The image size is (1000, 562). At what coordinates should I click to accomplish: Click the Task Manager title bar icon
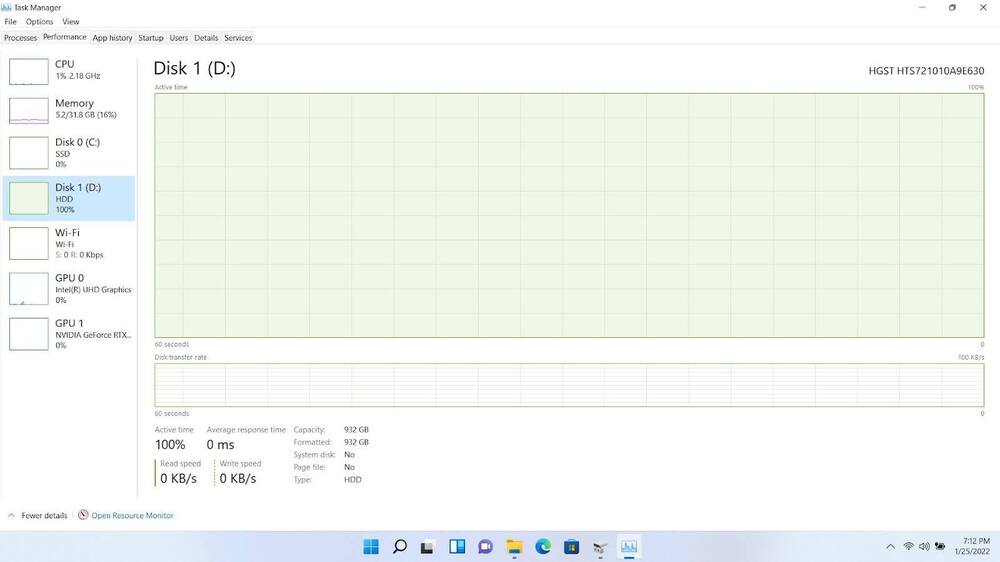click(x=6, y=8)
